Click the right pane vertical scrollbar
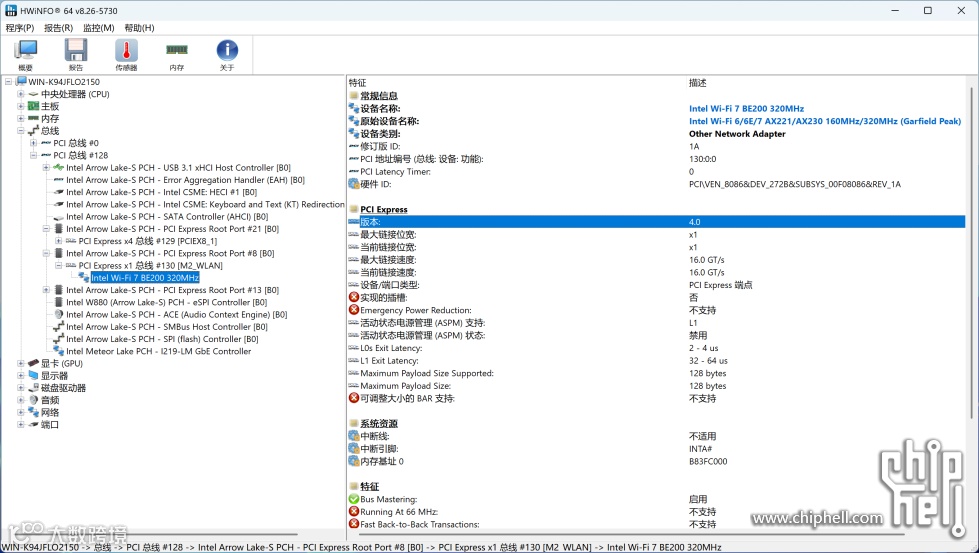 pyautogui.click(x=971, y=253)
